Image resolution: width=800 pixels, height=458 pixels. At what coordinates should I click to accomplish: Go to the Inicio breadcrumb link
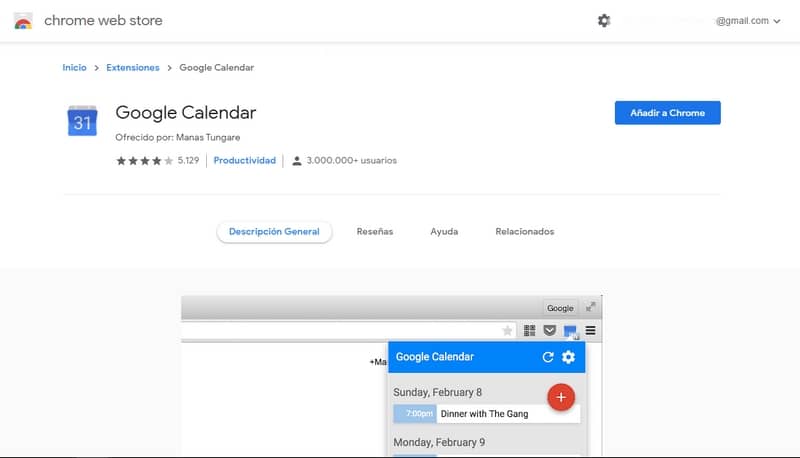point(74,67)
